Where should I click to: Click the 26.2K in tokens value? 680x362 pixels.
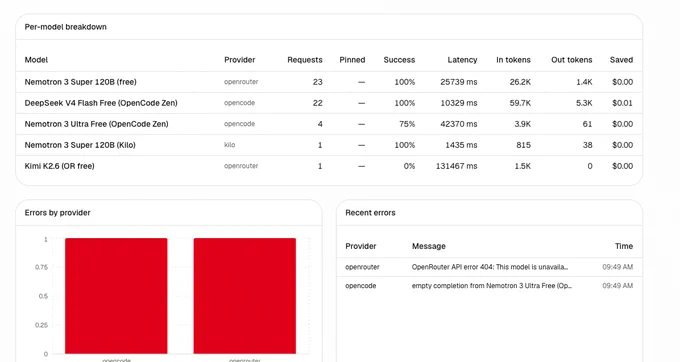click(520, 82)
